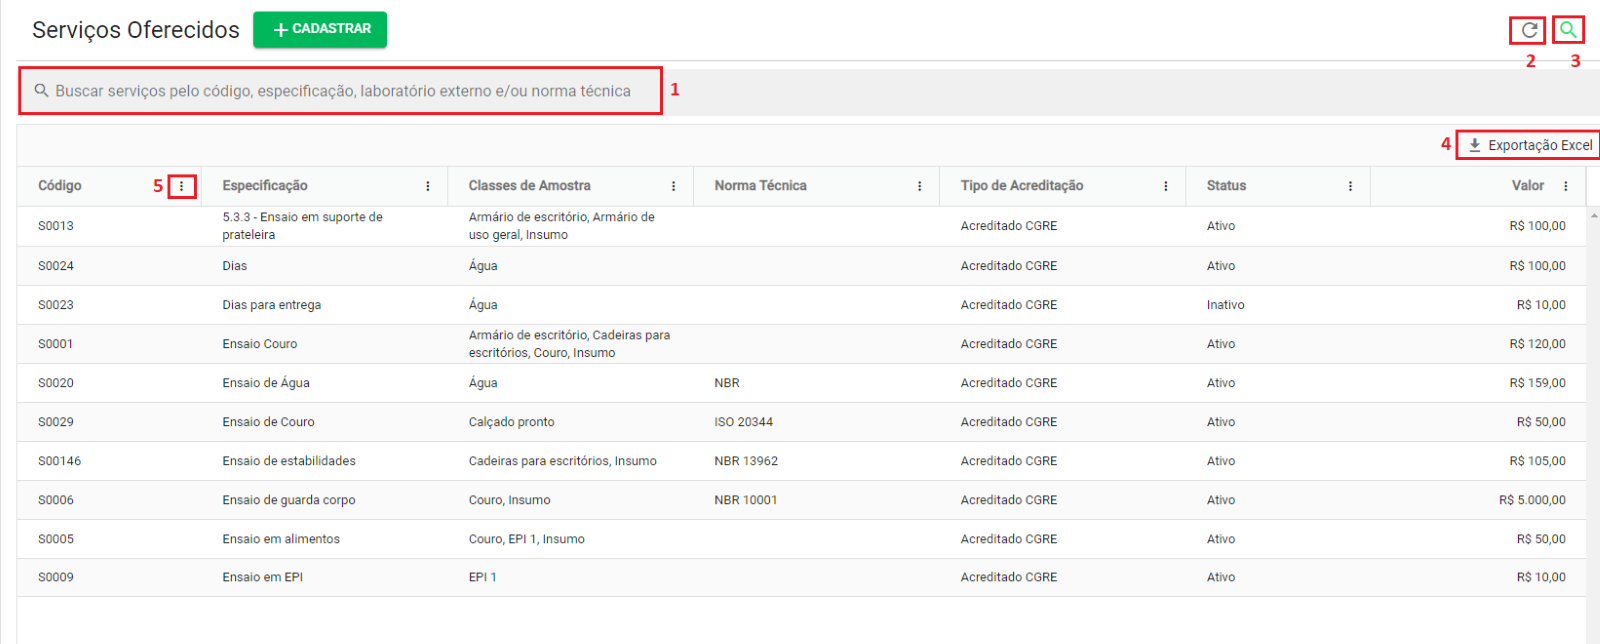Click the R$ 105,00 value cell
The image size is (1600, 644).
click(1538, 461)
